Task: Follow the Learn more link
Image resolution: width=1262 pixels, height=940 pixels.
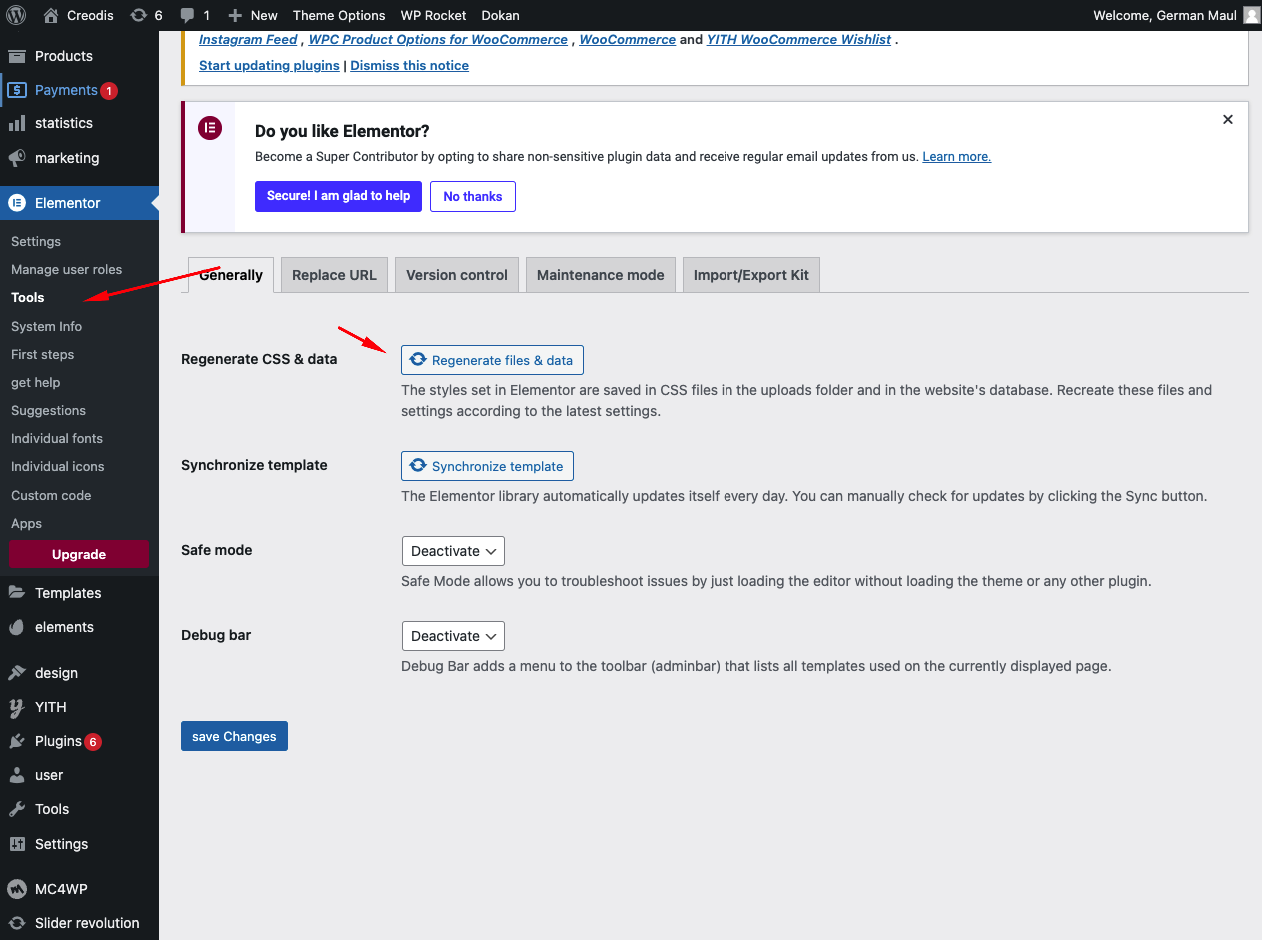Action: tap(957, 157)
